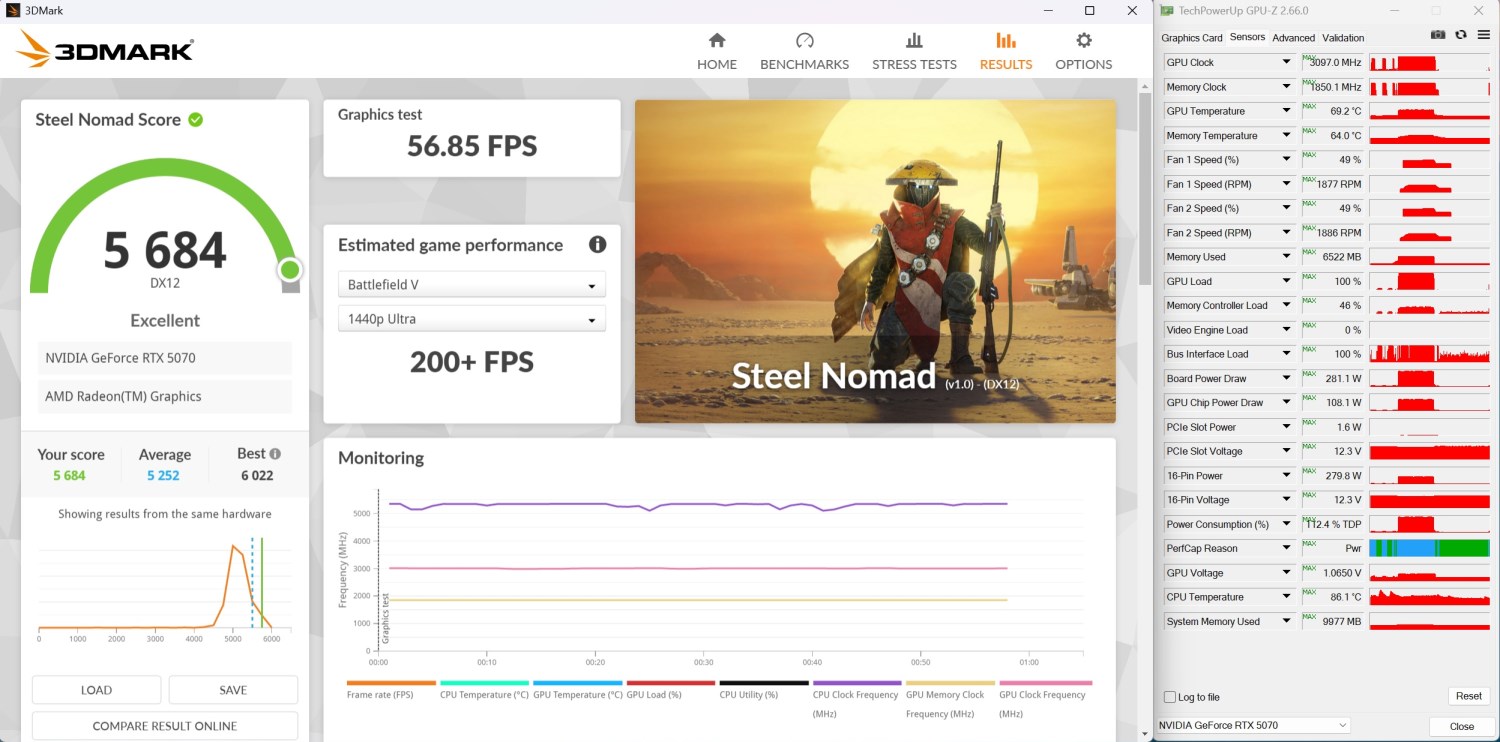Viewport: 1500px width, 742px height.
Task: Click the Compare Result Online button
Action: pos(165,726)
